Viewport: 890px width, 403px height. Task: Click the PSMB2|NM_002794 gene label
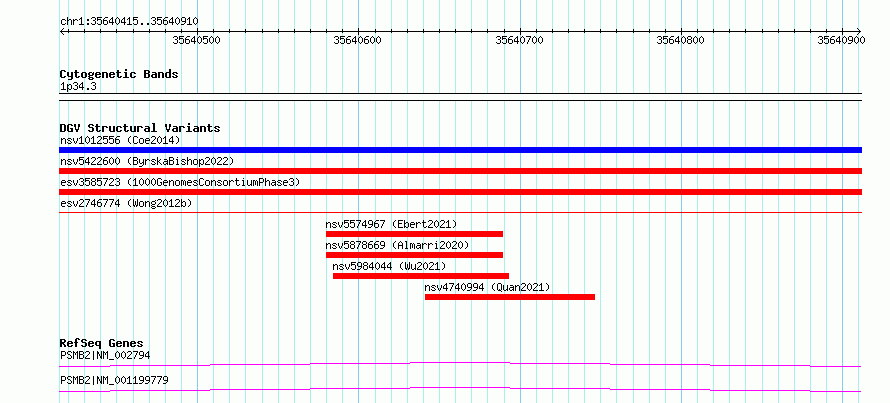(x=105, y=356)
